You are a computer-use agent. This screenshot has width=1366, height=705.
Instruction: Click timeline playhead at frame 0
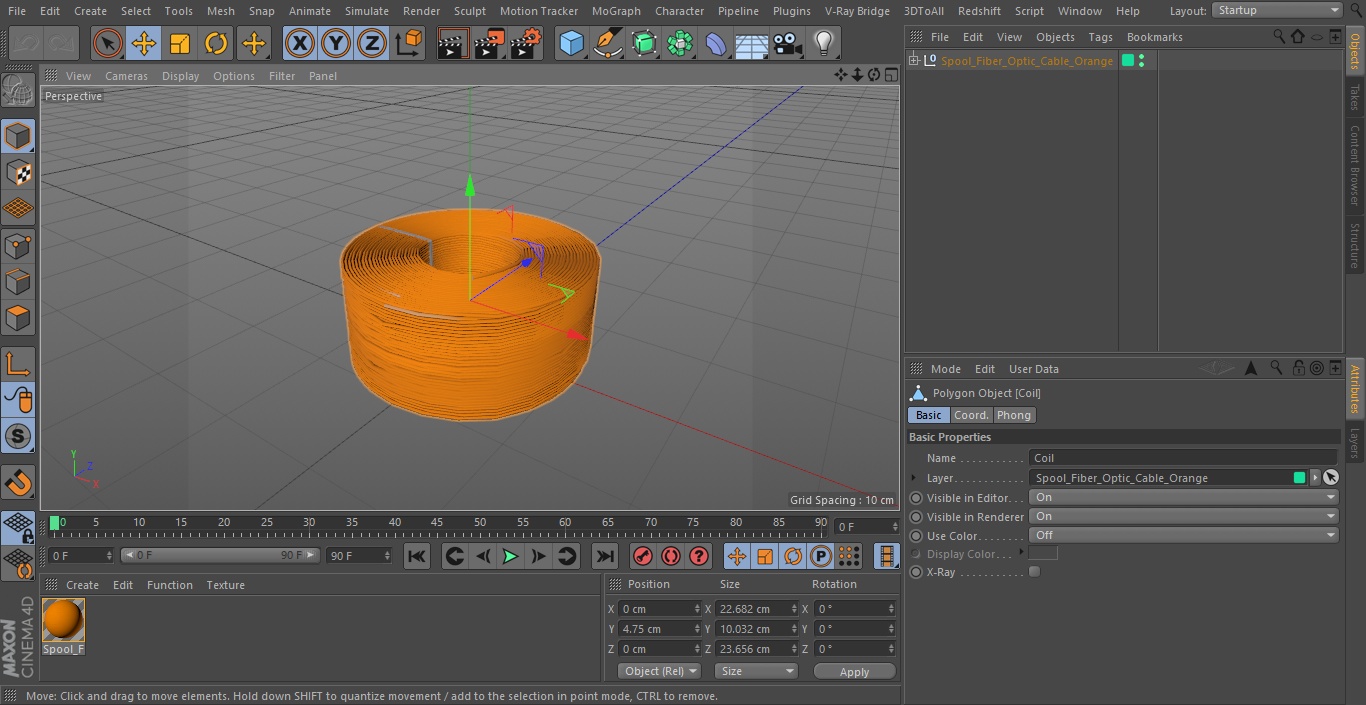55,523
